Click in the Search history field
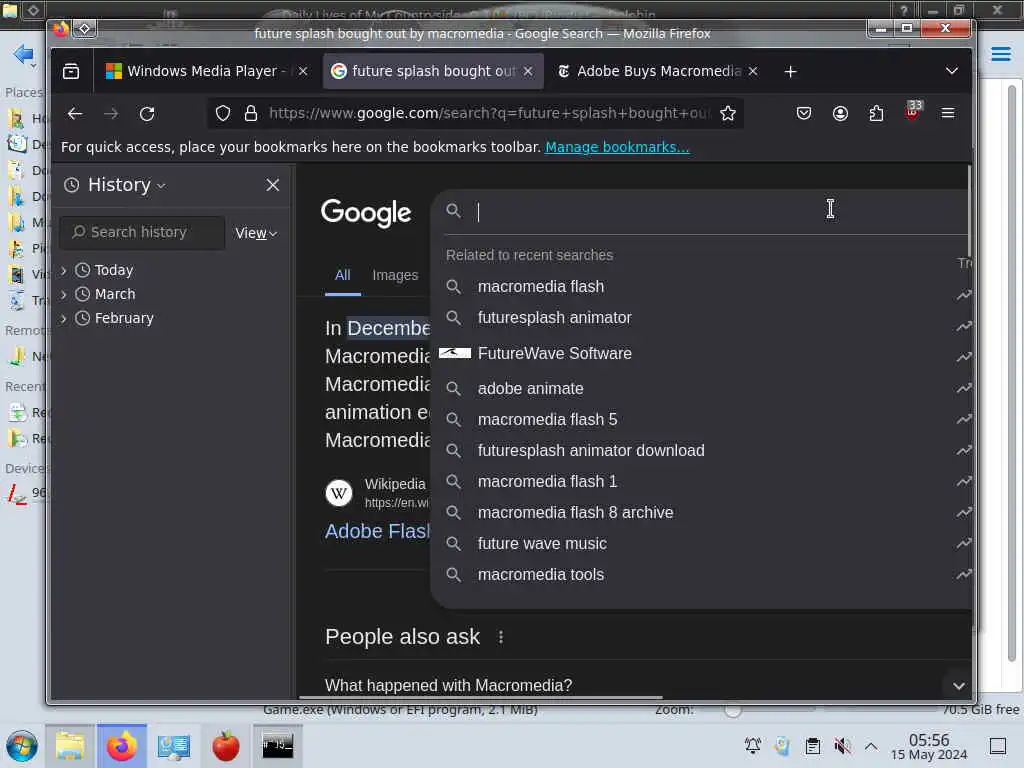Image resolution: width=1024 pixels, height=768 pixels. pyautogui.click(x=142, y=232)
